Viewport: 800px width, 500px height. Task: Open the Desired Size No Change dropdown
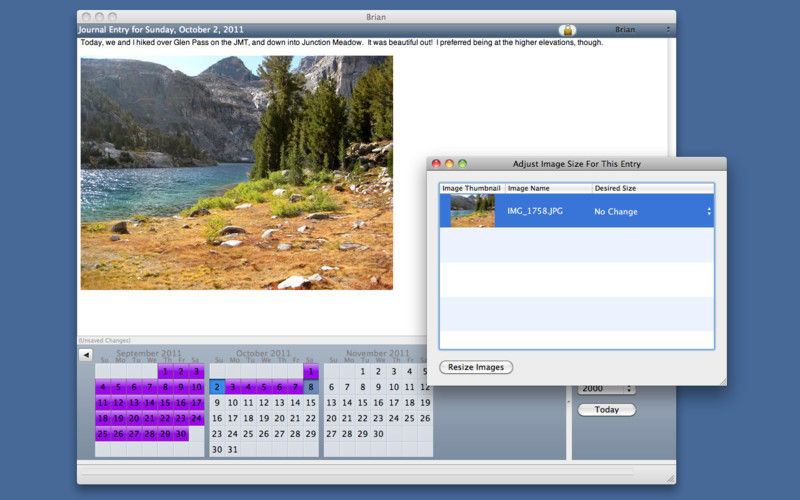pyautogui.click(x=652, y=212)
